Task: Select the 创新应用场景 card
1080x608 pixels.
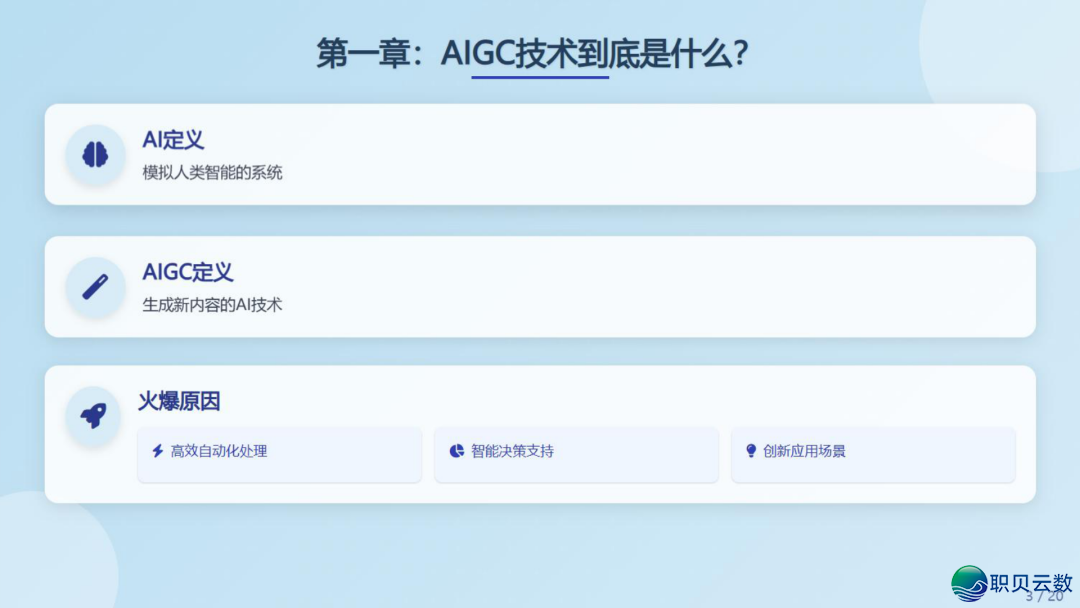Action: (873, 454)
